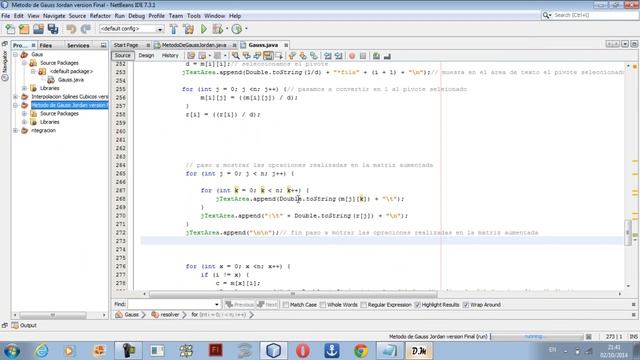Click the Comment editor toolbar icon
640x360 pixels.
pos(376,56)
